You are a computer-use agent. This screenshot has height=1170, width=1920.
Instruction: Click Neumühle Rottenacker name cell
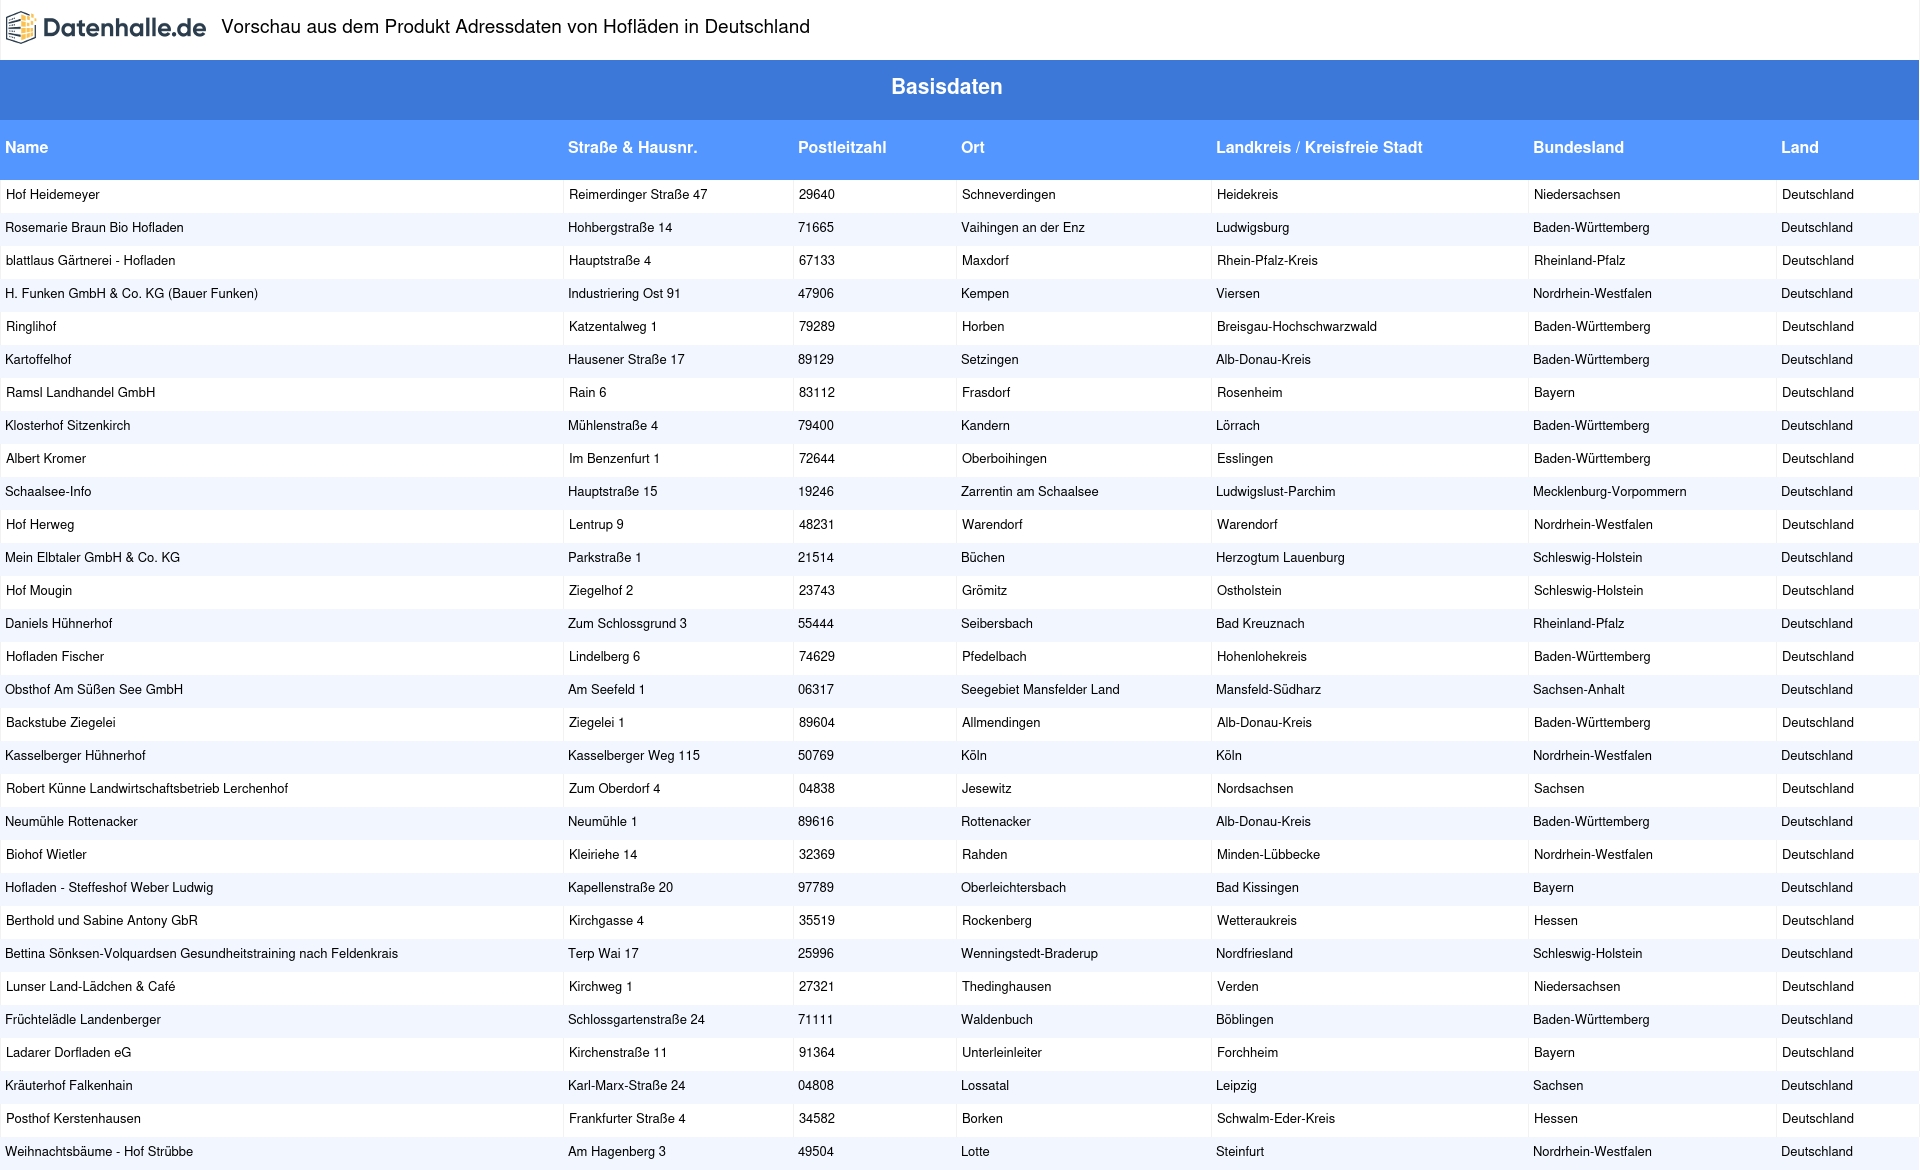pos(71,822)
